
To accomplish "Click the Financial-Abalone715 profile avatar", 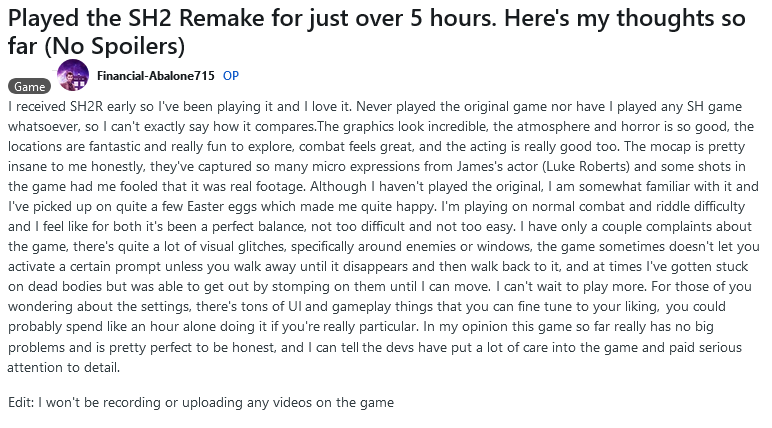I will tap(73, 75).
